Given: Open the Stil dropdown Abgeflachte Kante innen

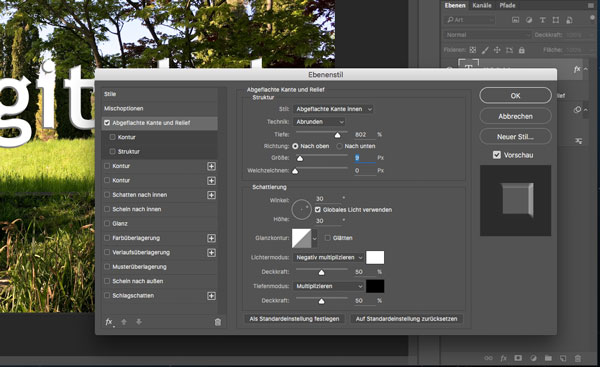Looking at the screenshot, I should click(333, 109).
